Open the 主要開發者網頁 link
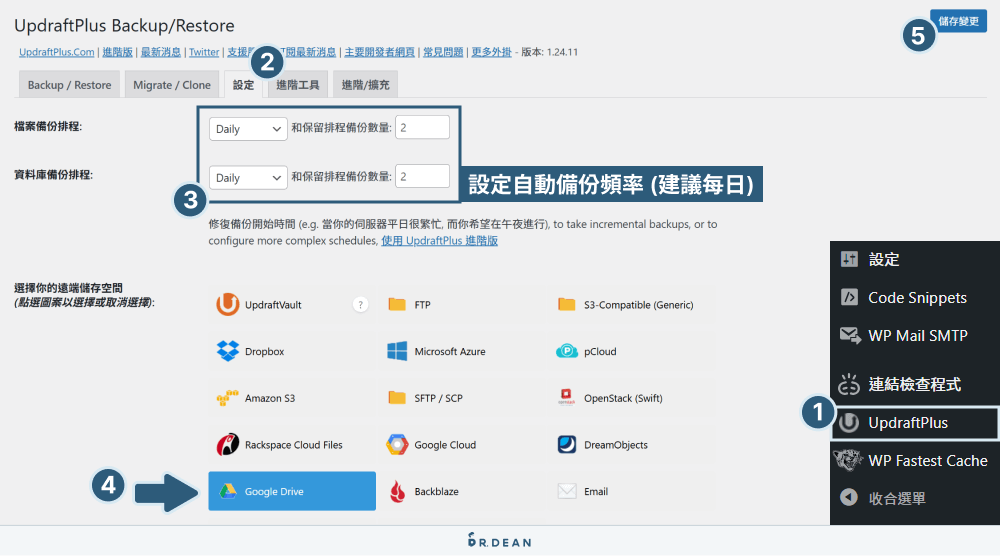 pos(379,52)
